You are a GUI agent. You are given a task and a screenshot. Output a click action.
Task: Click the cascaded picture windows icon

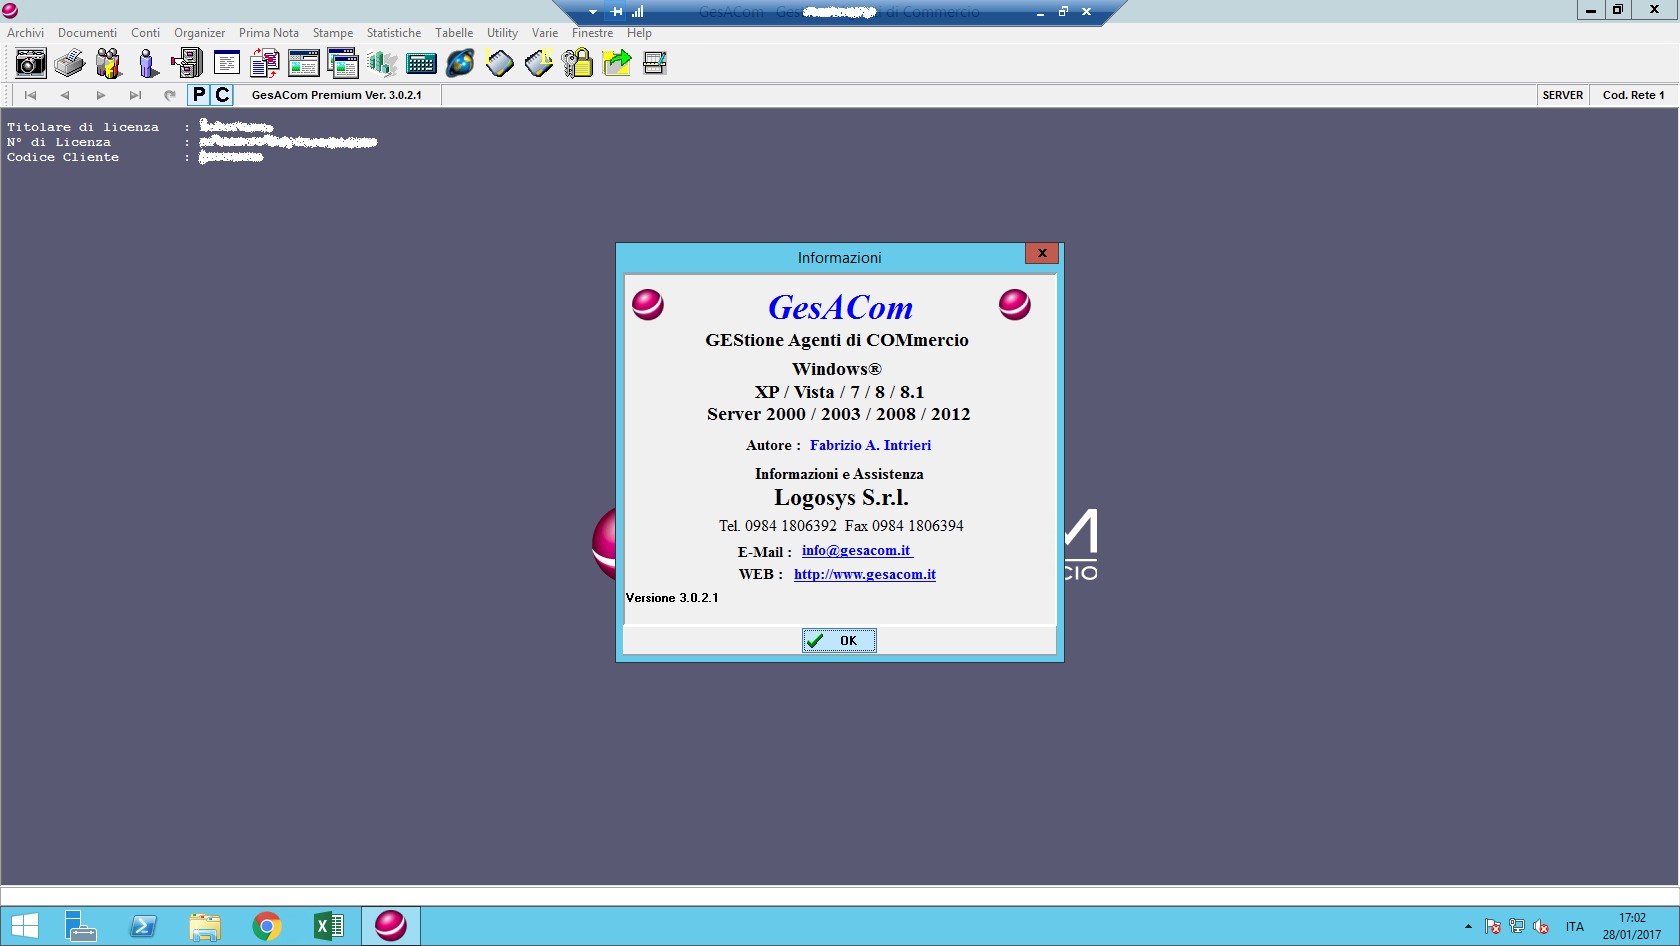pos(343,63)
